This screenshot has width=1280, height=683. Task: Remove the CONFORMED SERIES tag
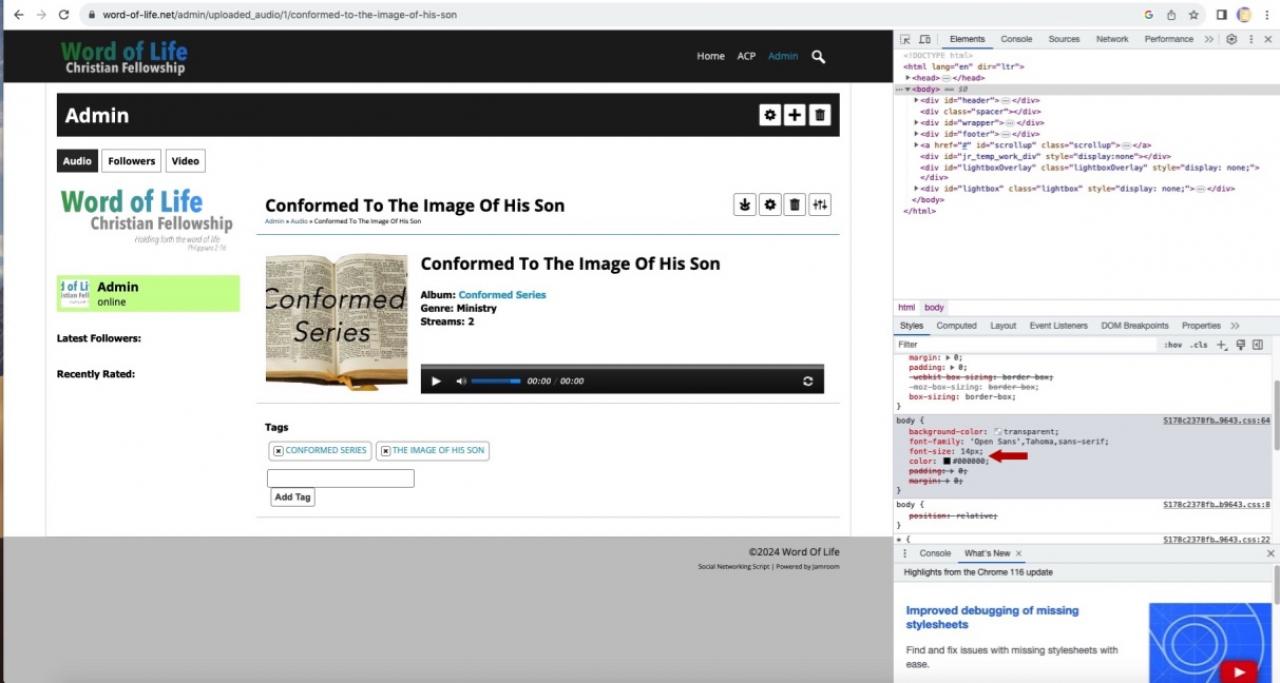pos(278,451)
